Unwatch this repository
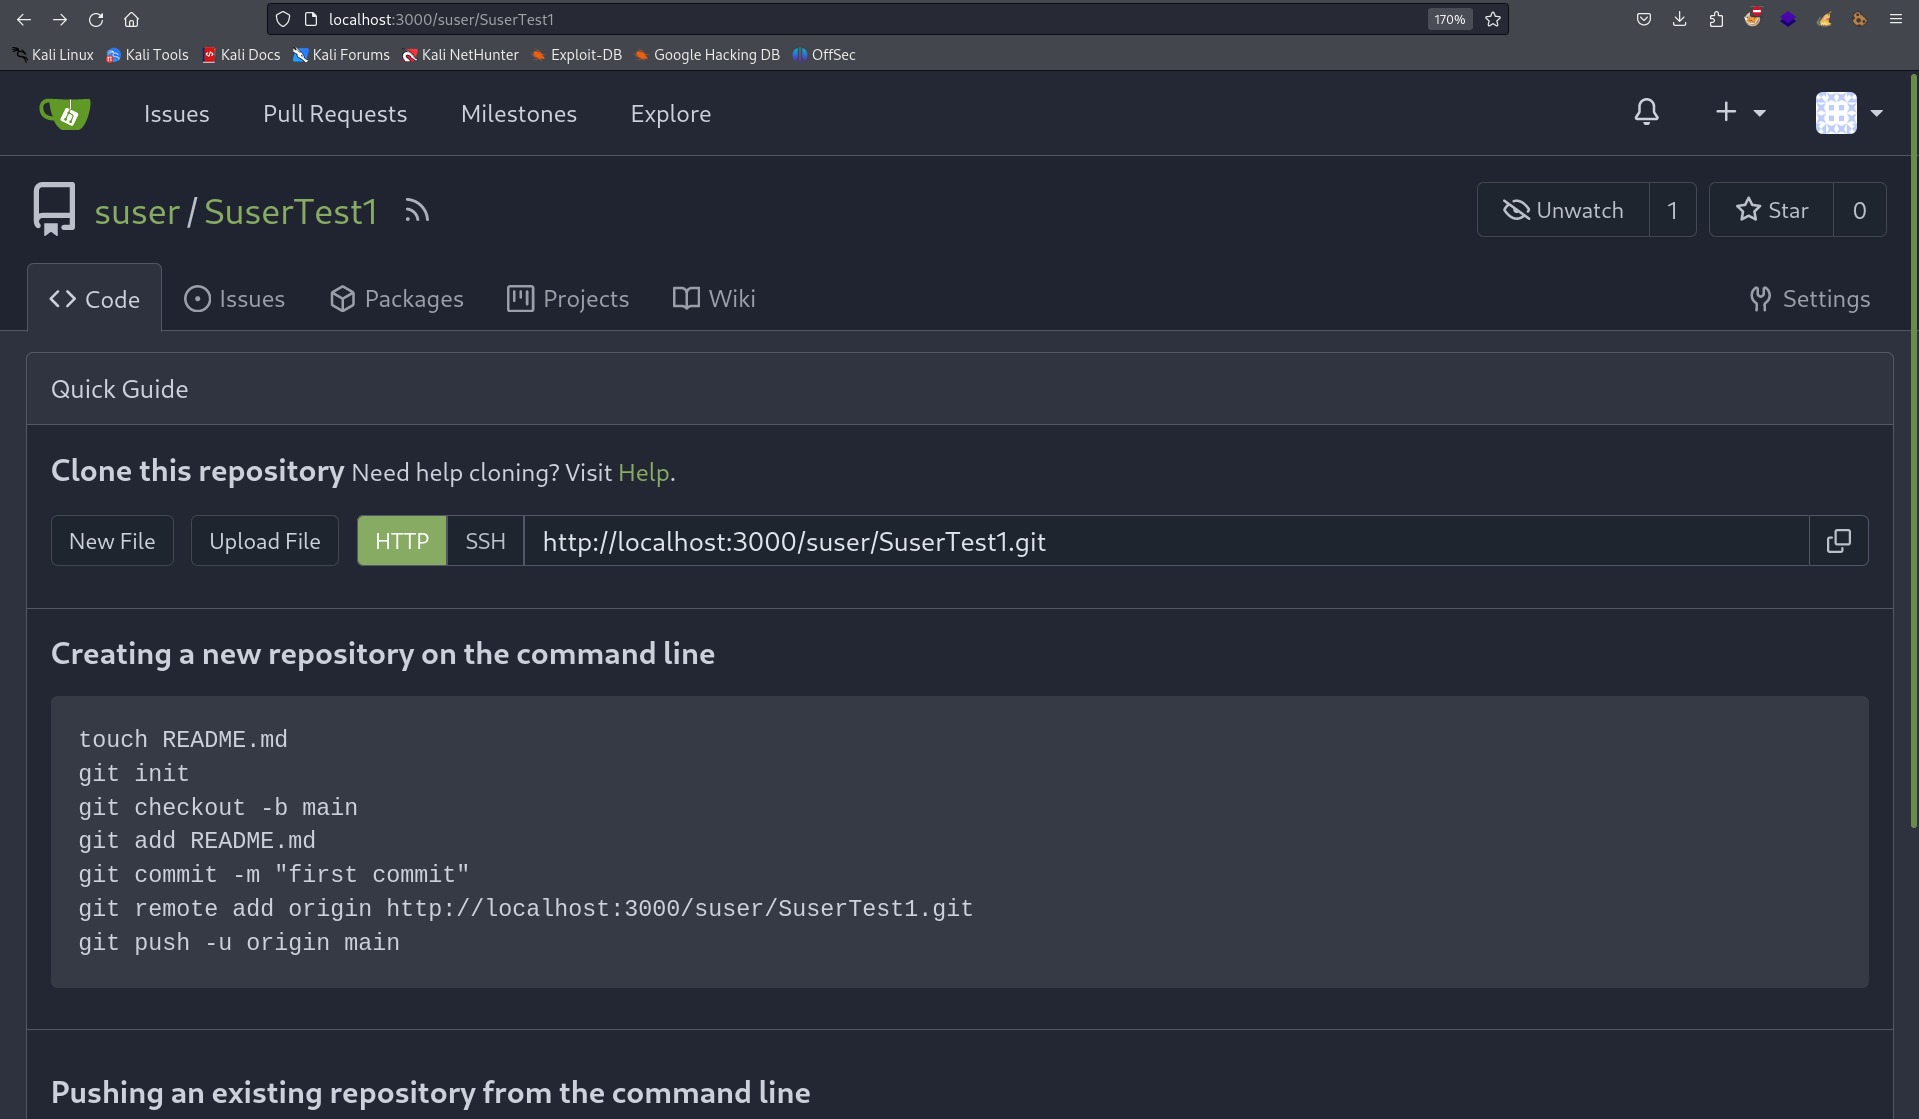Screen dimensions: 1919x1119 1563,210
